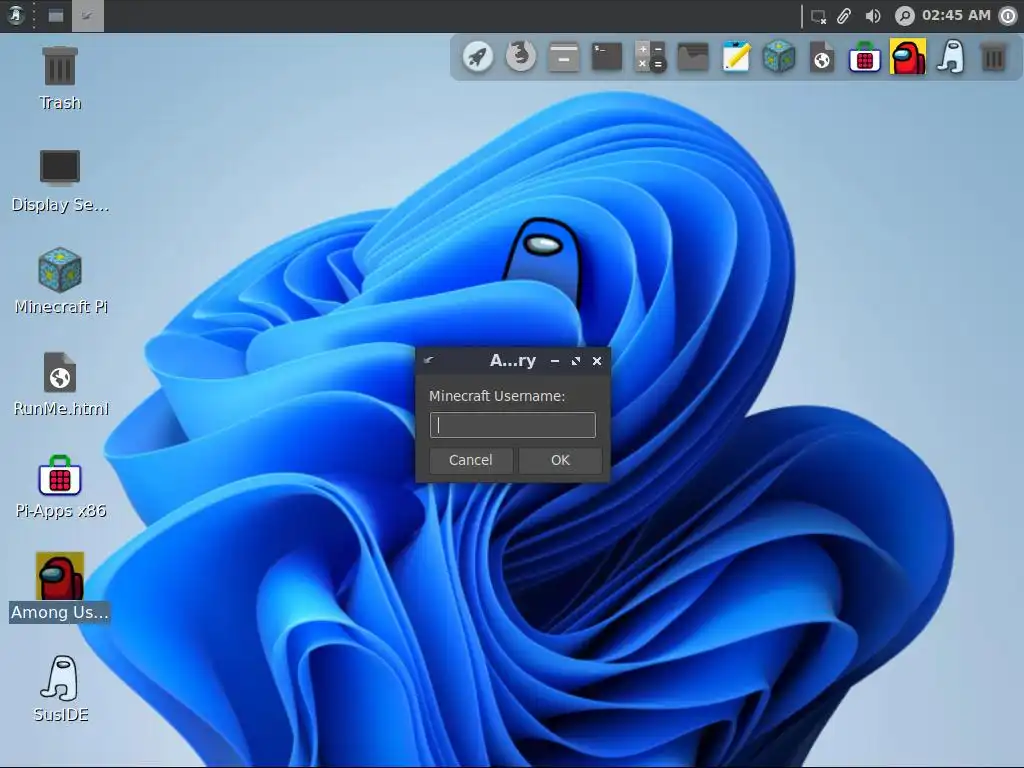The width and height of the screenshot is (1024, 768).
Task: Open the volume speaker tray icon
Action: [x=872, y=16]
